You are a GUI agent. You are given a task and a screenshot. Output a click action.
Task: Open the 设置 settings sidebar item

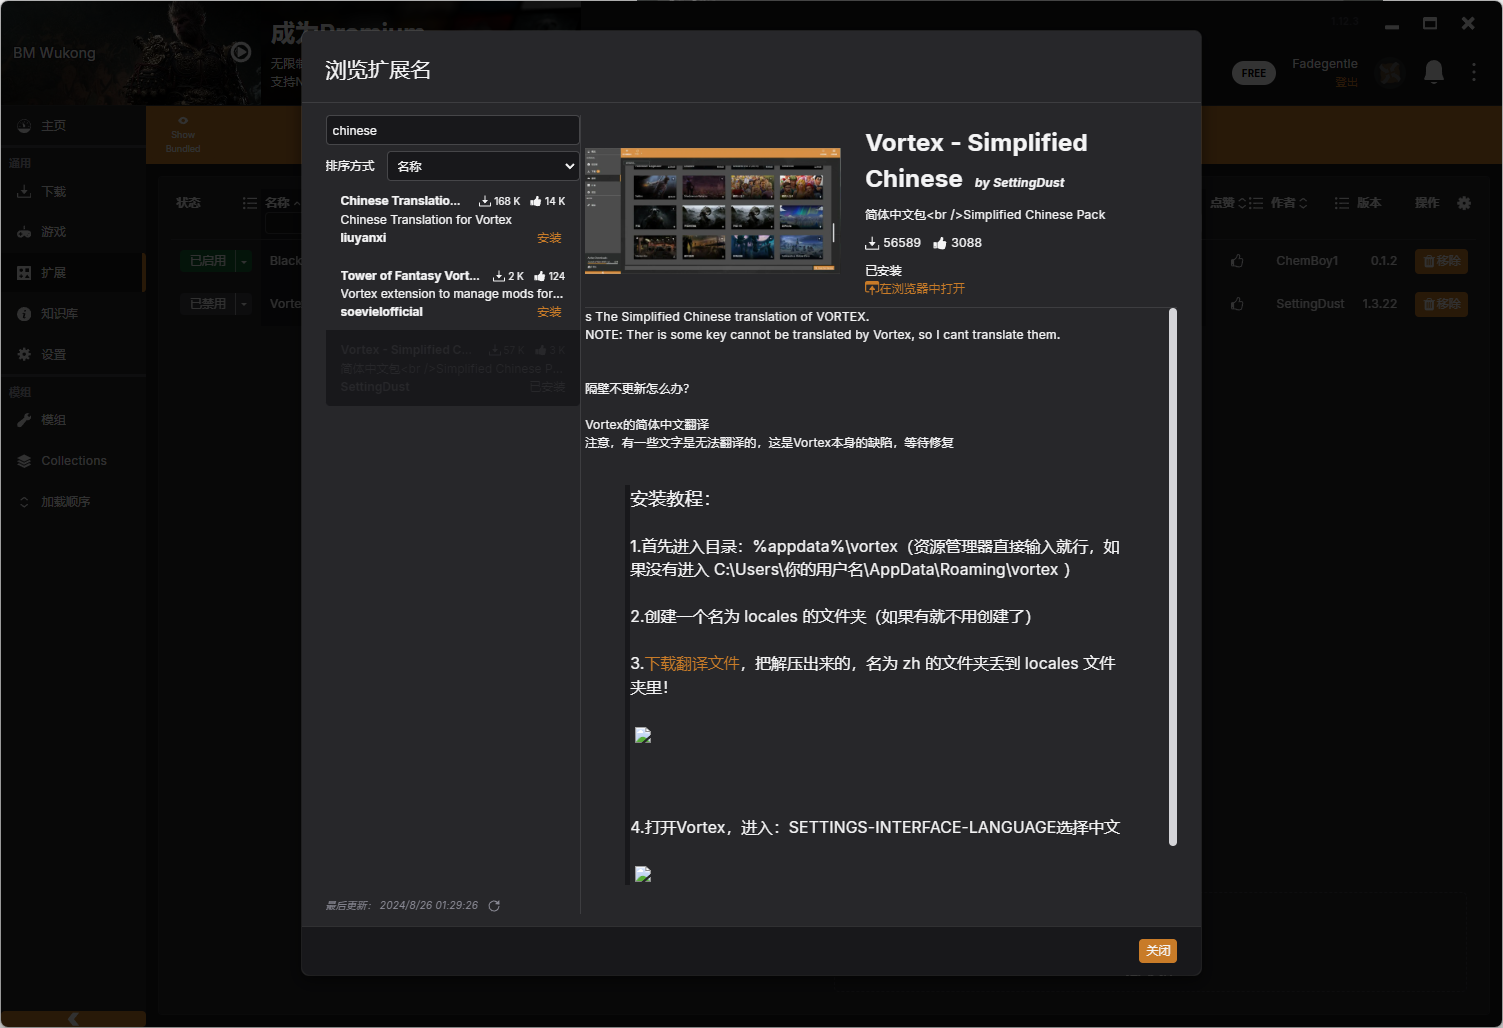73,355
